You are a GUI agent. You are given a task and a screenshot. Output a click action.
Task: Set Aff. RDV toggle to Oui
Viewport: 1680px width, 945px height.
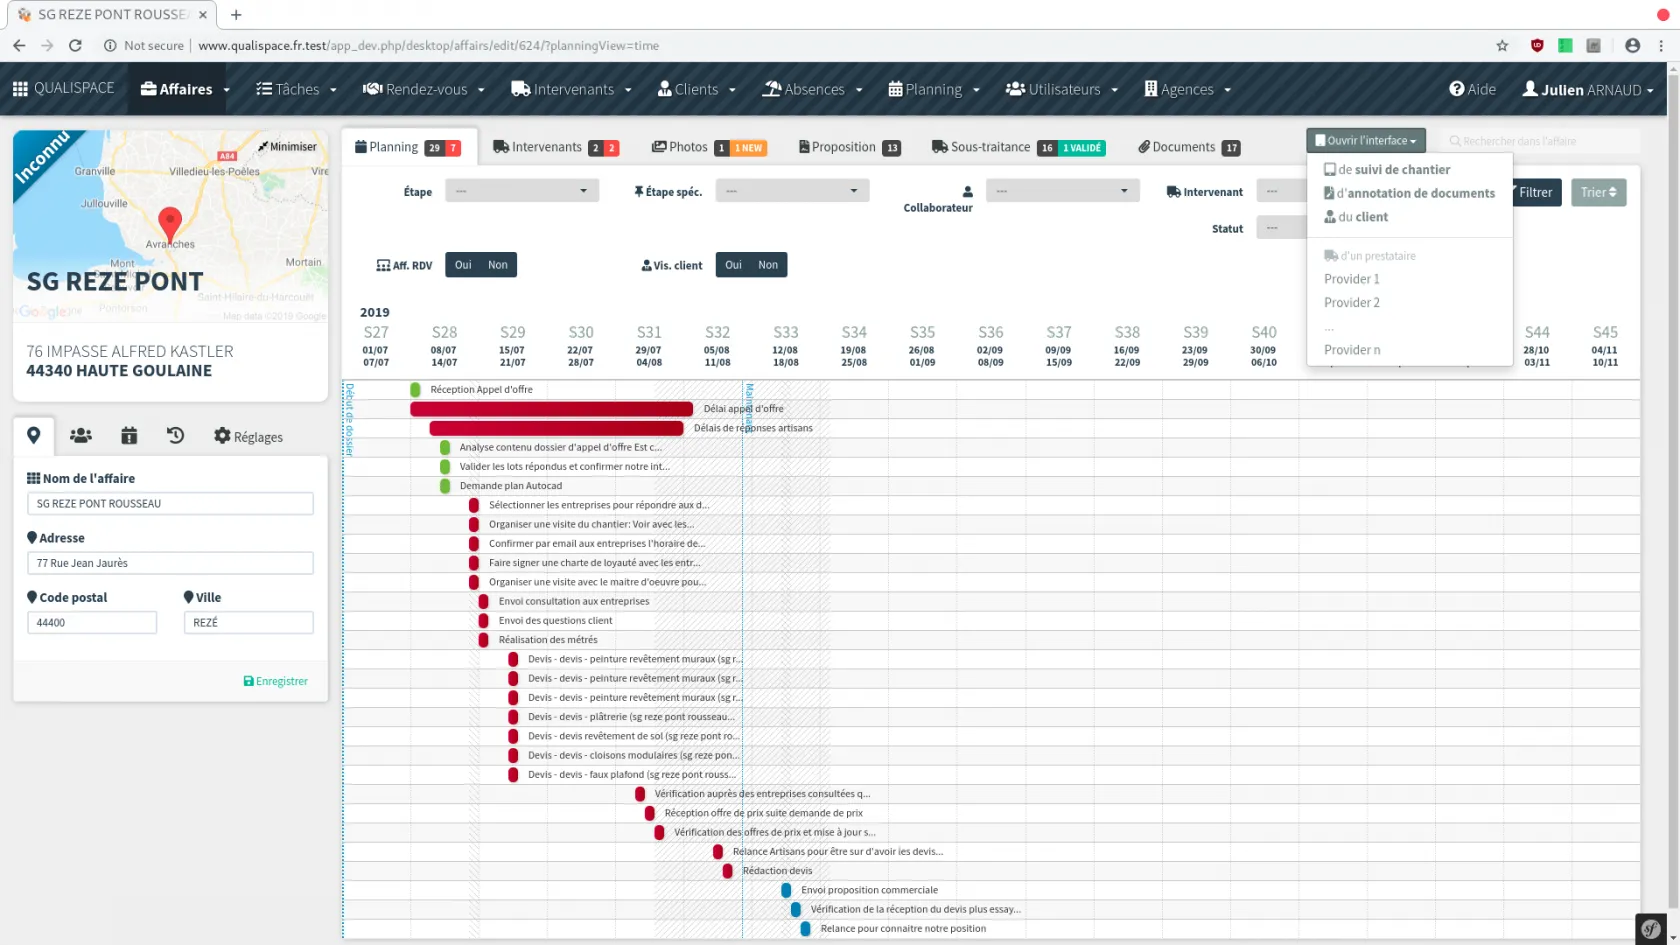(463, 265)
